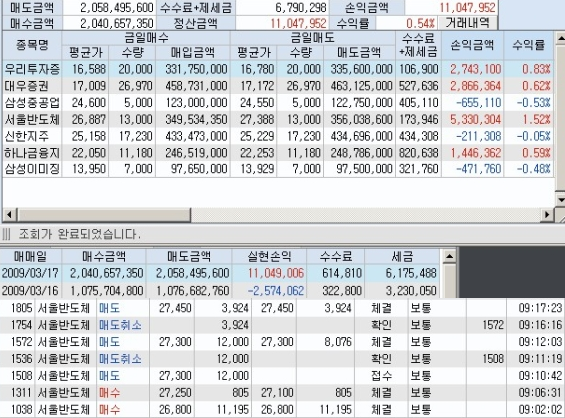This screenshot has width=565, height=418.
Task: Click loss value -211,308
Action: (478, 136)
